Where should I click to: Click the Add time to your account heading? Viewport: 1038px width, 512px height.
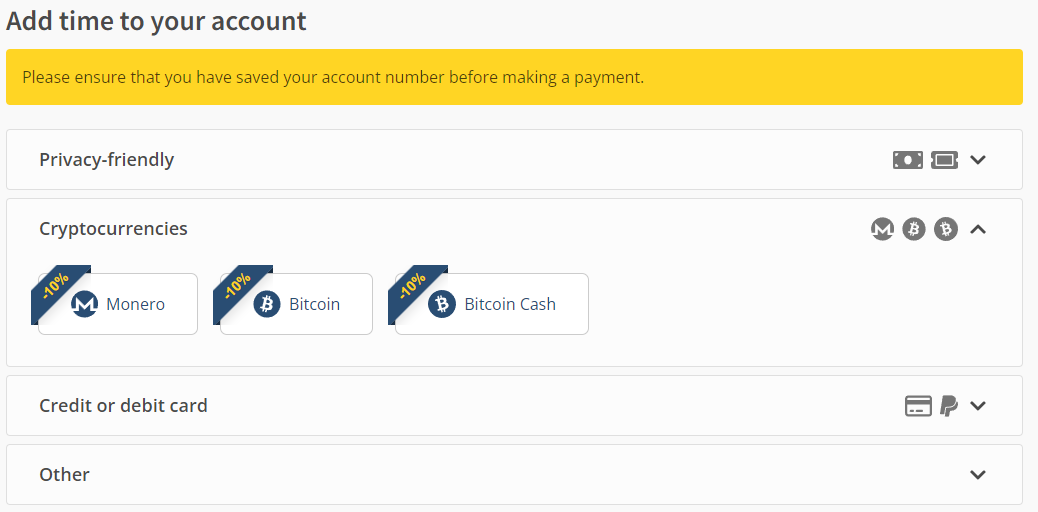(157, 21)
